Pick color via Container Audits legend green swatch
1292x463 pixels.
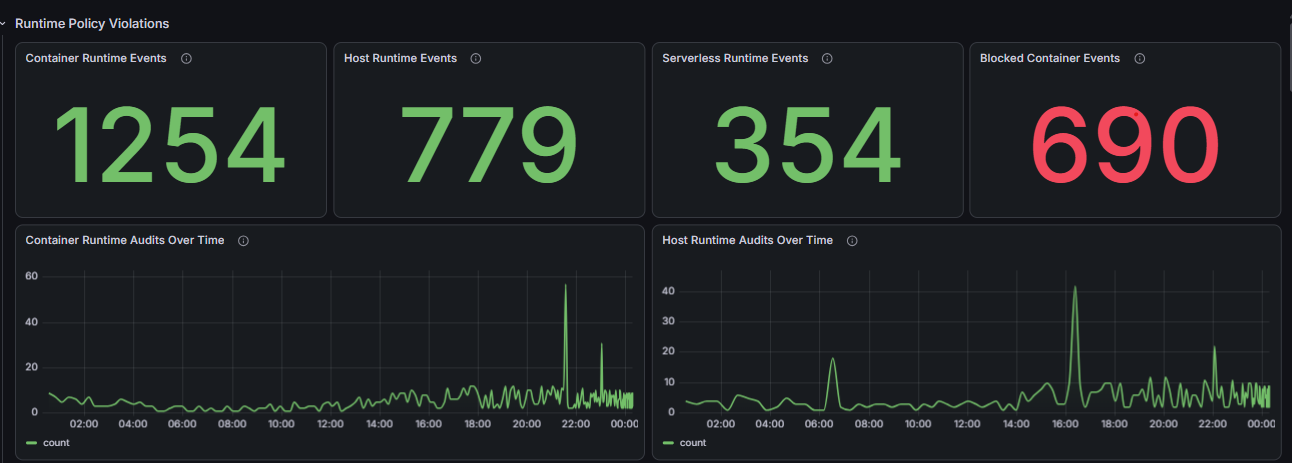(x=32, y=442)
